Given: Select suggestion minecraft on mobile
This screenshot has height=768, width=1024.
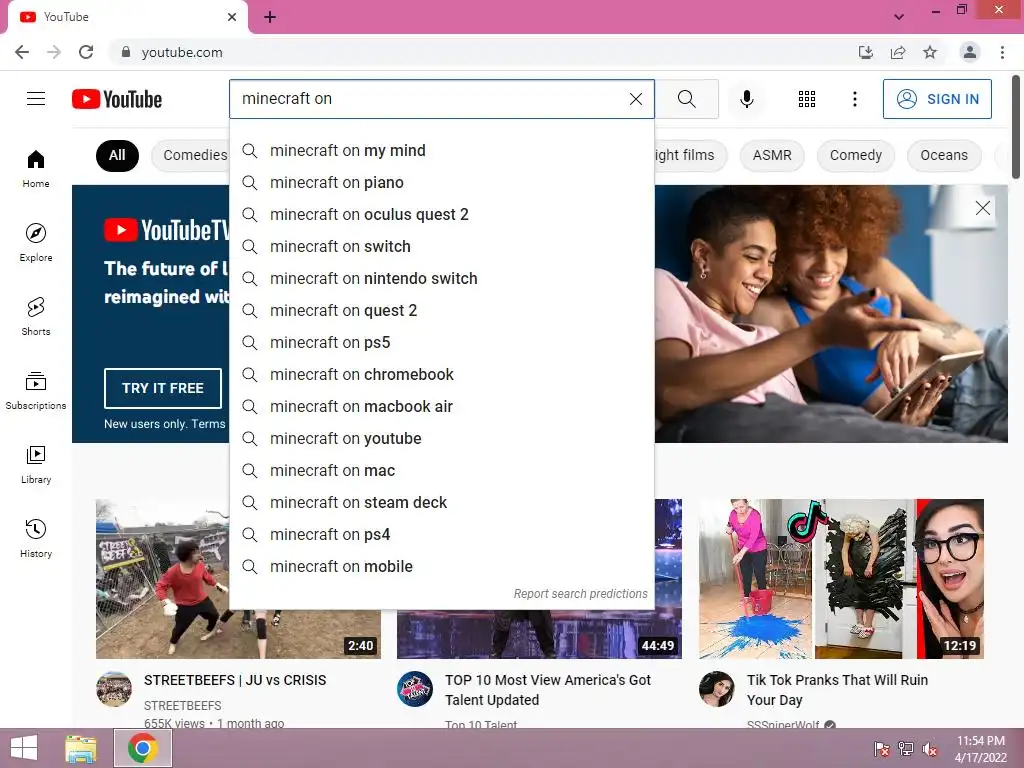Looking at the screenshot, I should click(441, 566).
